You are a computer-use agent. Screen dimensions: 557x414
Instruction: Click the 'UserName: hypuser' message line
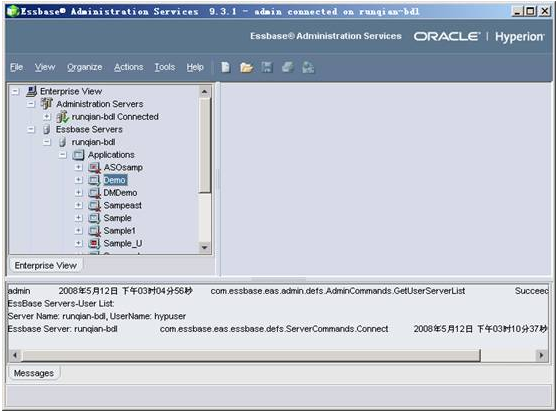pyautogui.click(x=97, y=316)
